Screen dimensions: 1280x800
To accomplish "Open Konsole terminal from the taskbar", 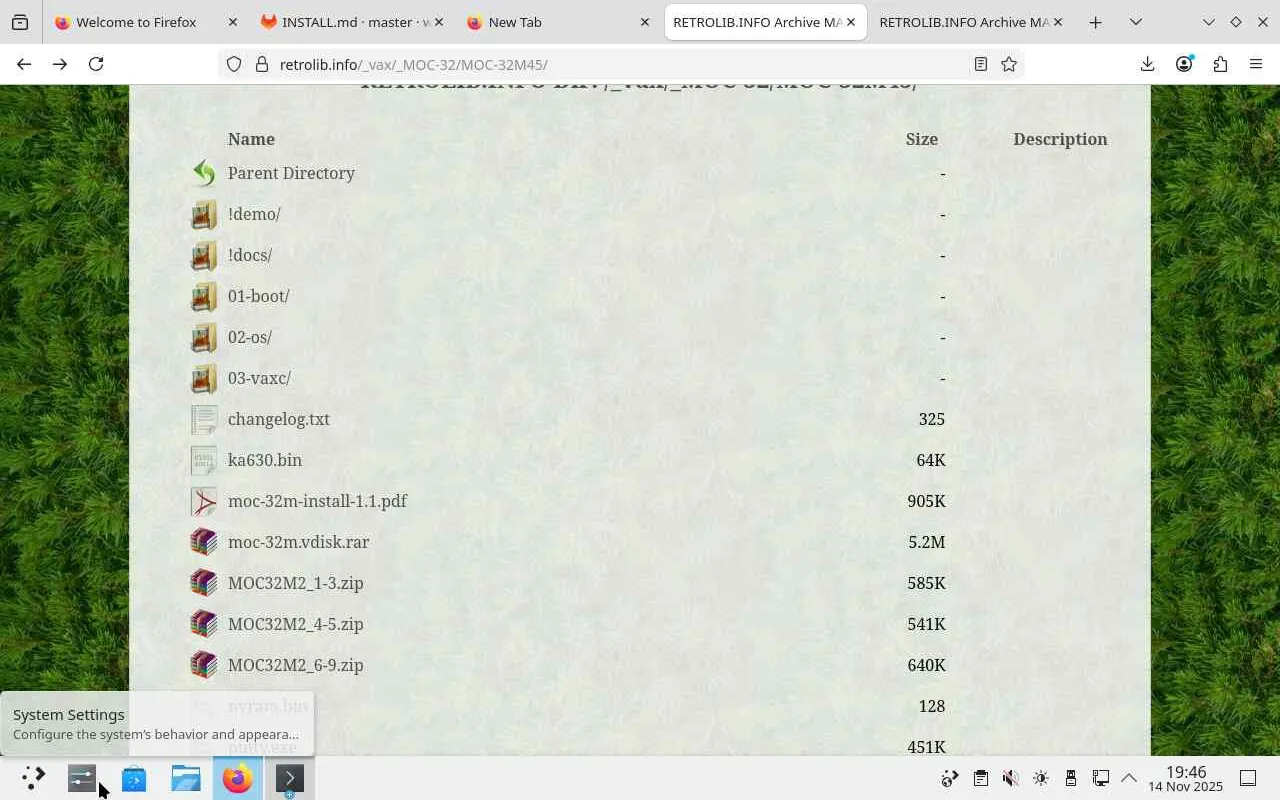I will [x=290, y=778].
